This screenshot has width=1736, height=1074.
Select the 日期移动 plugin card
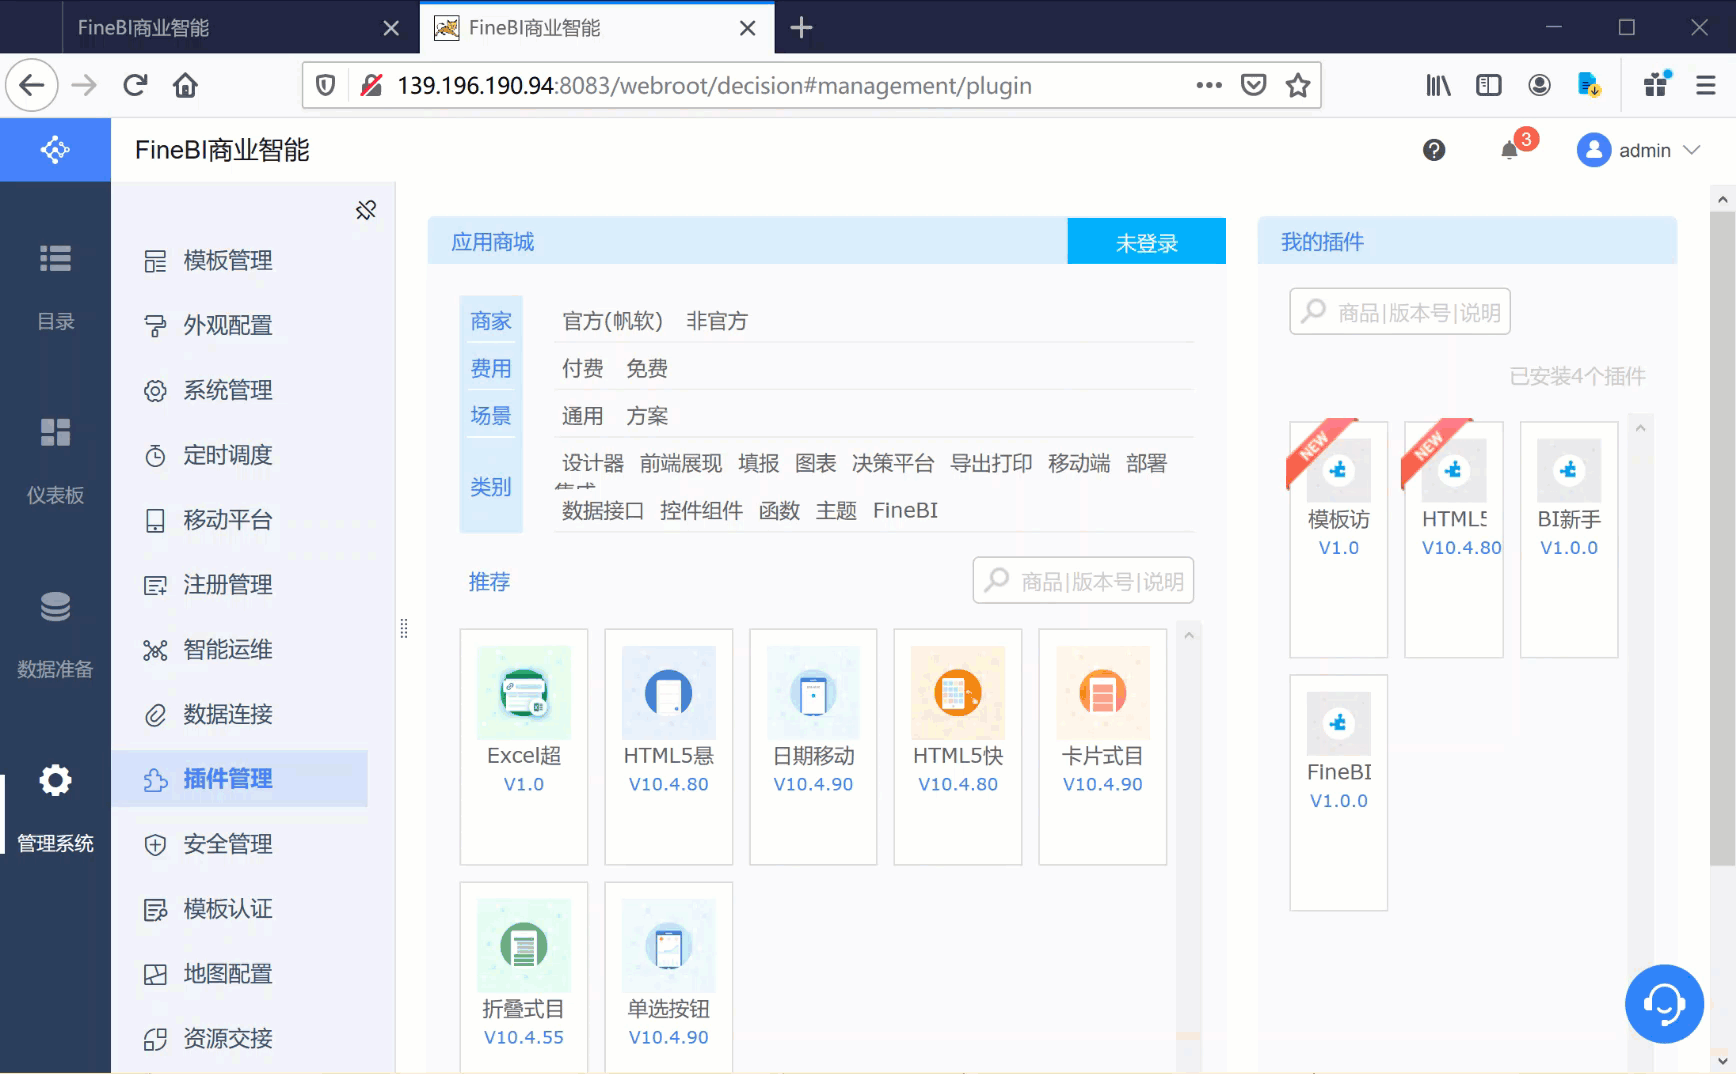[813, 746]
